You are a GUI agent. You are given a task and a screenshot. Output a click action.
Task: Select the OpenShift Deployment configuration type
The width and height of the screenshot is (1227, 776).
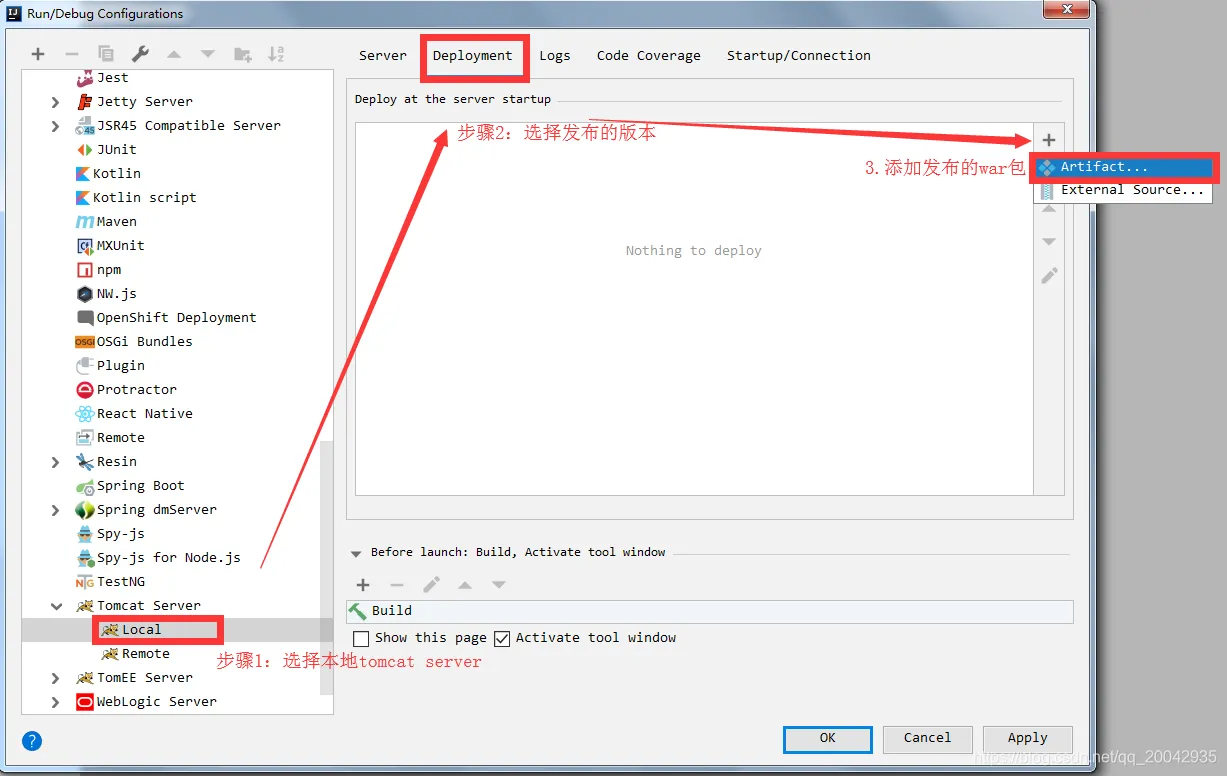167,317
